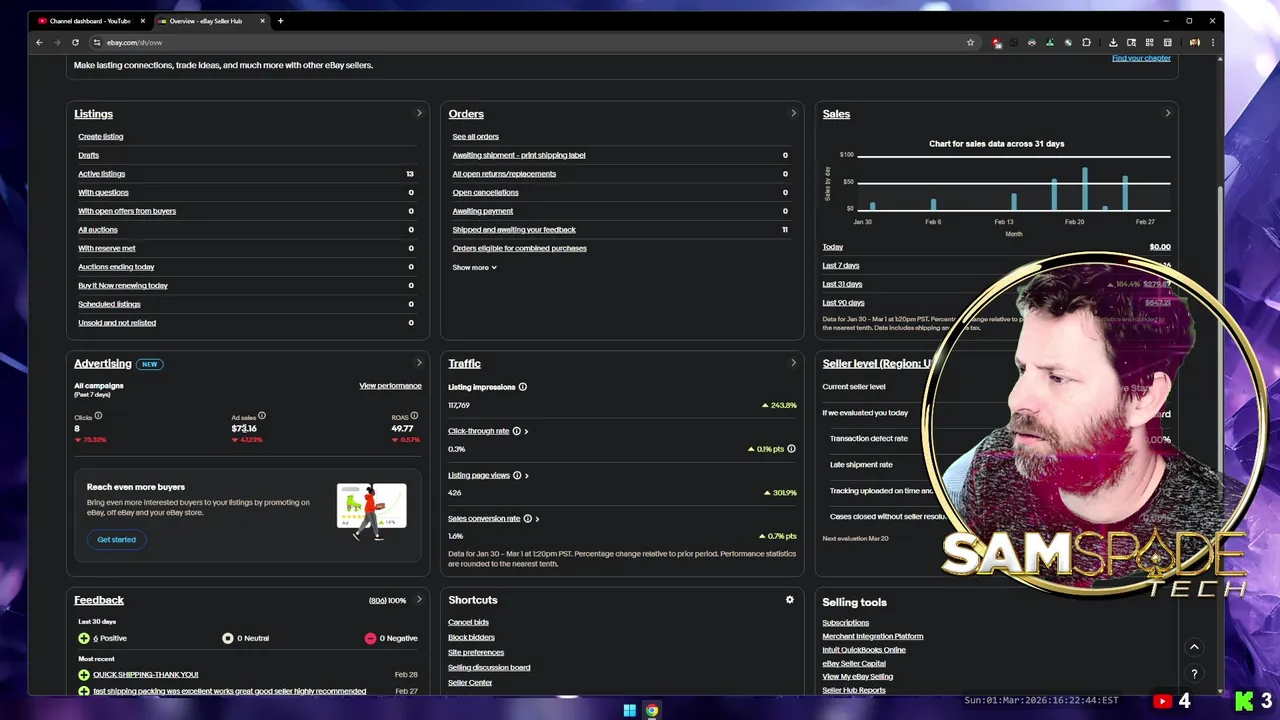Open Shipped and awaiting your feedback
Viewport: 1280px width, 720px height.
(514, 230)
